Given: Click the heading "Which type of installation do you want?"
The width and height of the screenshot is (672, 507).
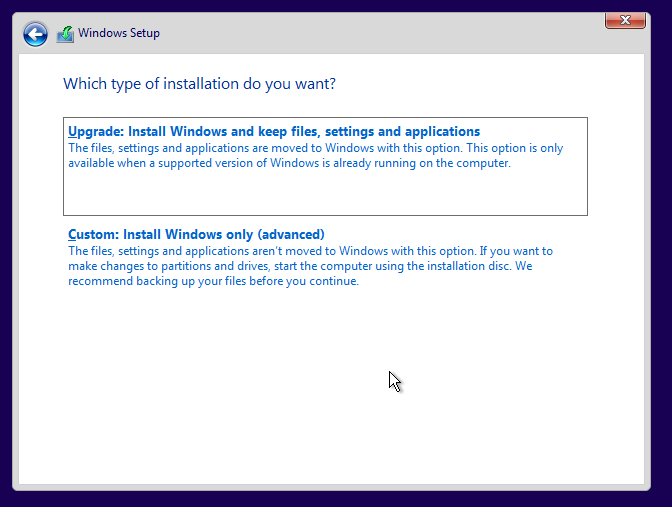Looking at the screenshot, I should coord(199,84).
